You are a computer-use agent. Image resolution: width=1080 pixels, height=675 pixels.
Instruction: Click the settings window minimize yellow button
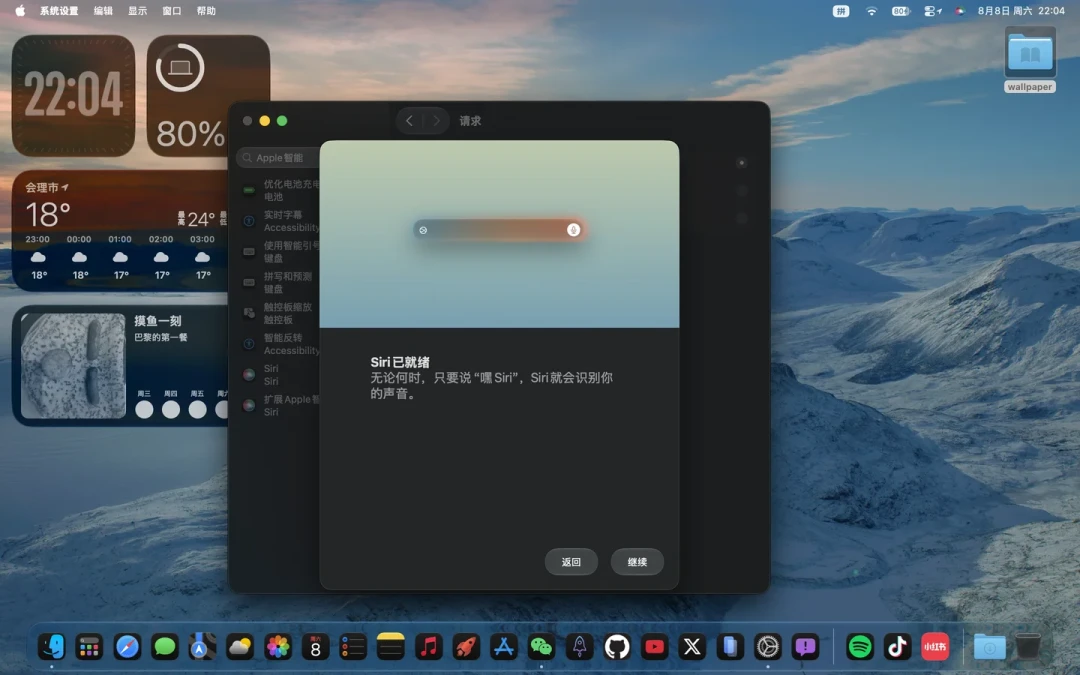coord(264,121)
